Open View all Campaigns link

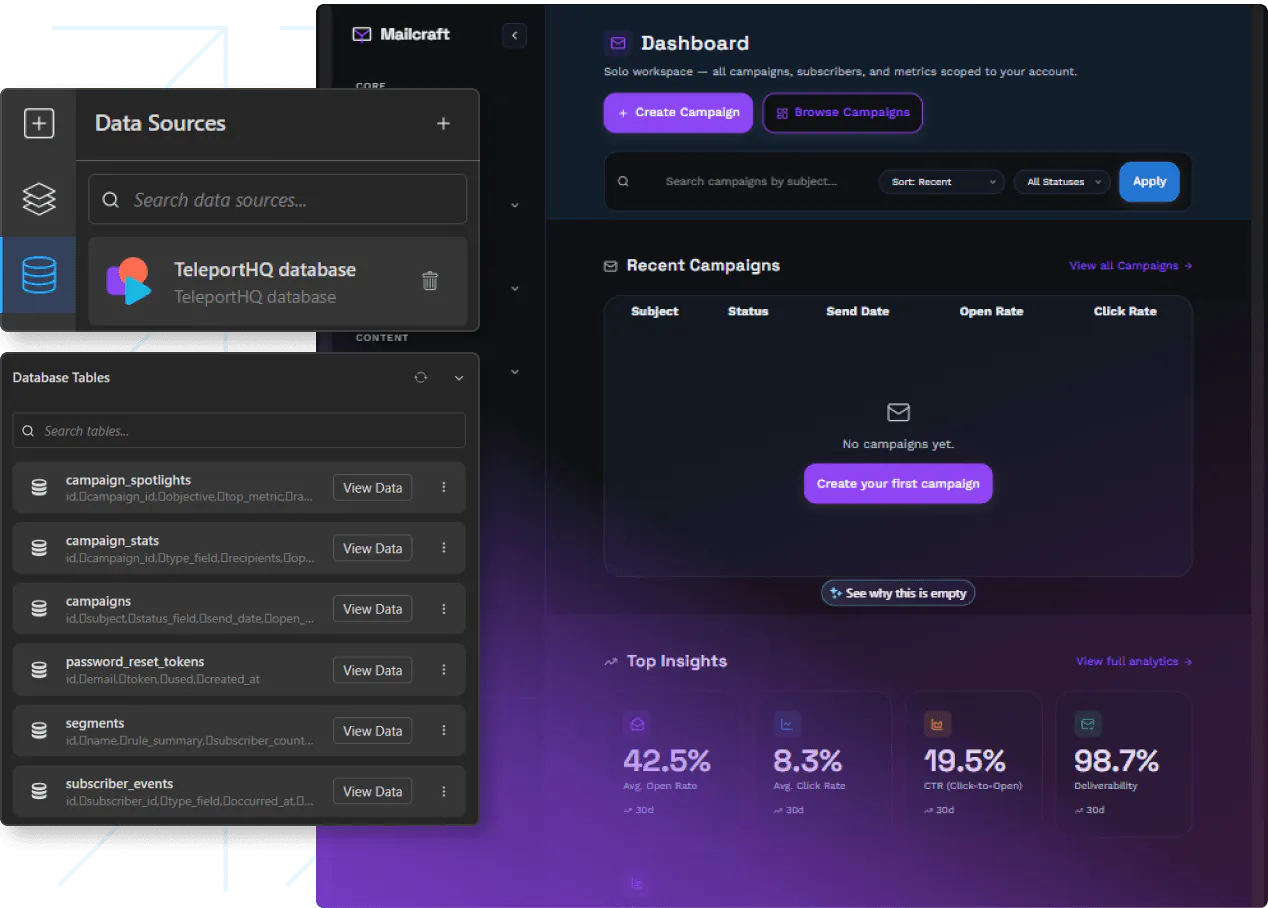point(1131,266)
